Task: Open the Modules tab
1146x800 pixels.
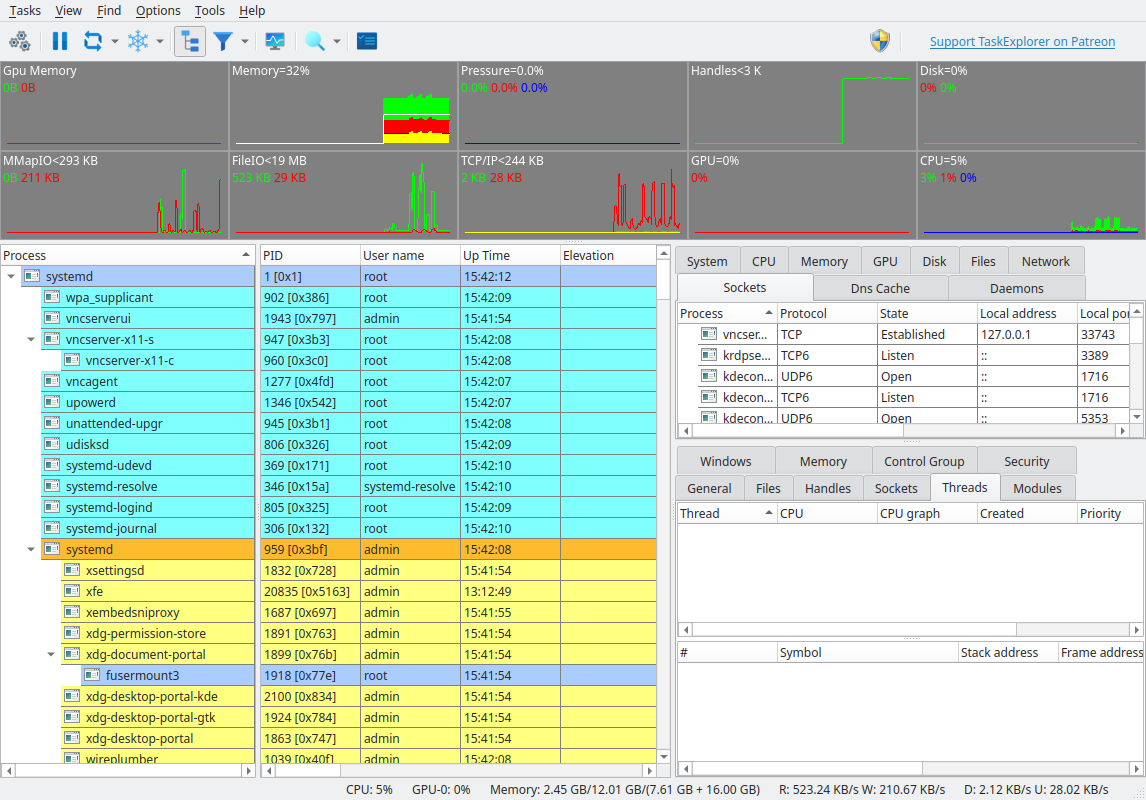Action: point(1037,488)
